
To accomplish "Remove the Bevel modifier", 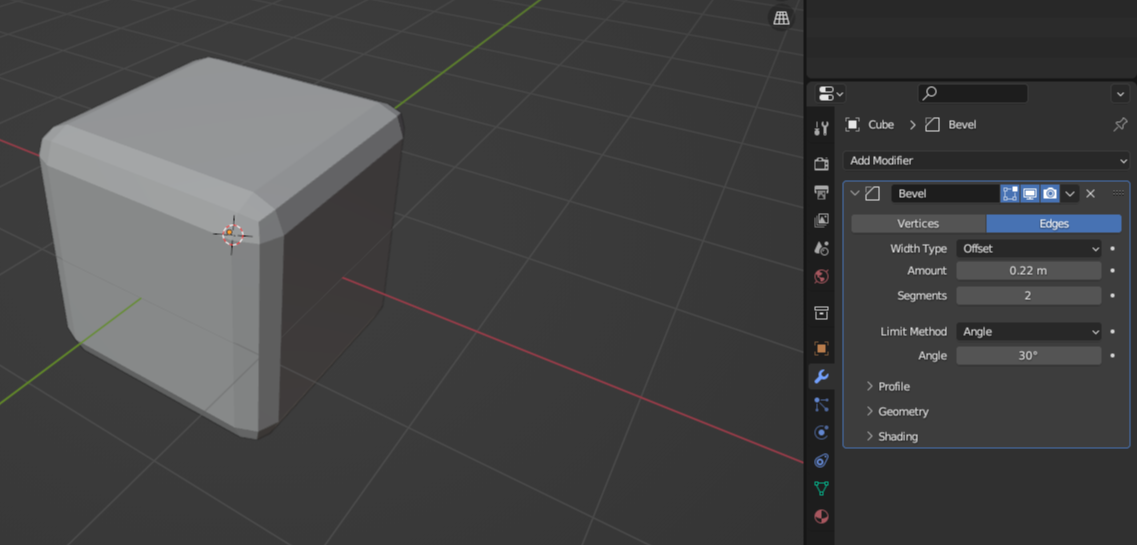I will point(1090,194).
